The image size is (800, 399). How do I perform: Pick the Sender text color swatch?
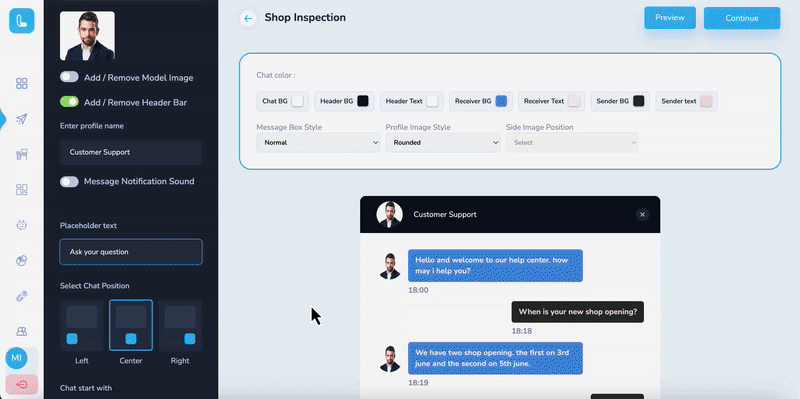pos(706,101)
